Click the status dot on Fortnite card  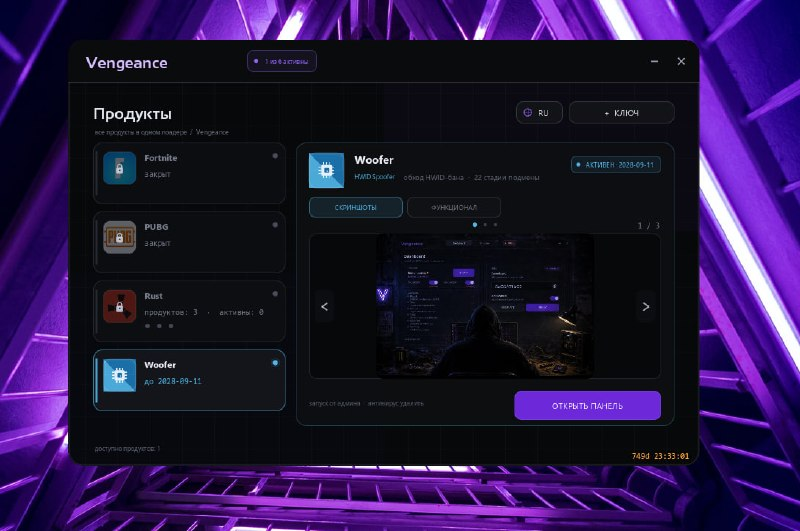point(275,156)
